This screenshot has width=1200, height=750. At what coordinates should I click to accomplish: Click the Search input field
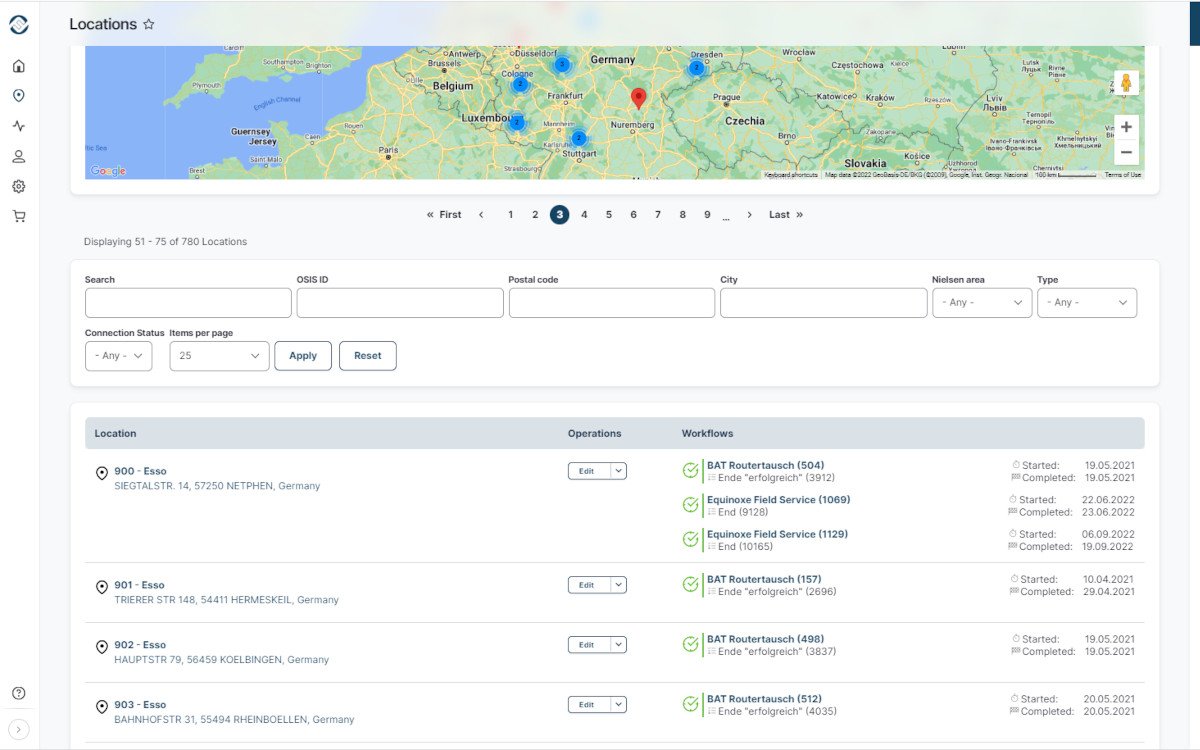tap(188, 303)
